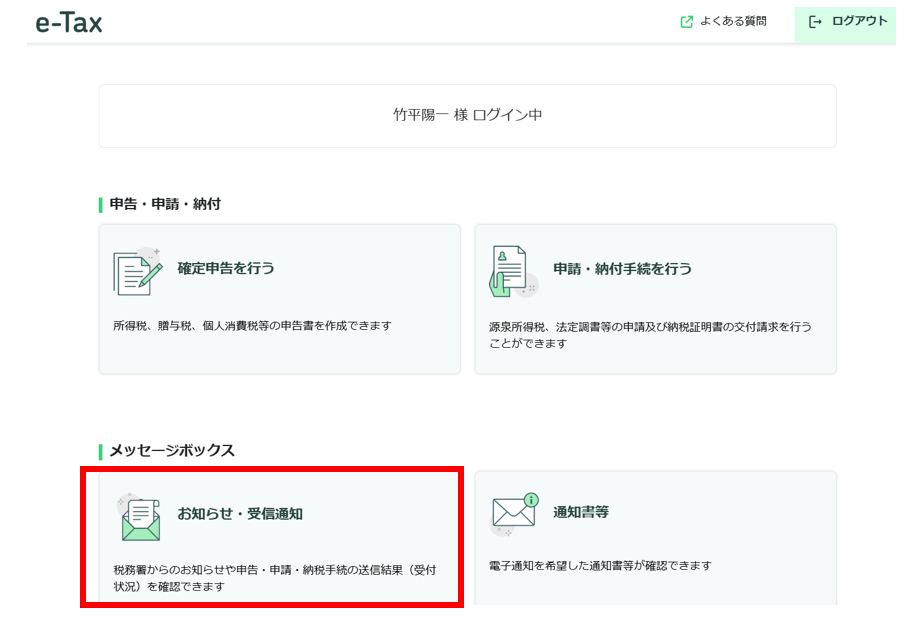Click the e-Tax logo
The image size is (922, 630).
click(x=69, y=24)
